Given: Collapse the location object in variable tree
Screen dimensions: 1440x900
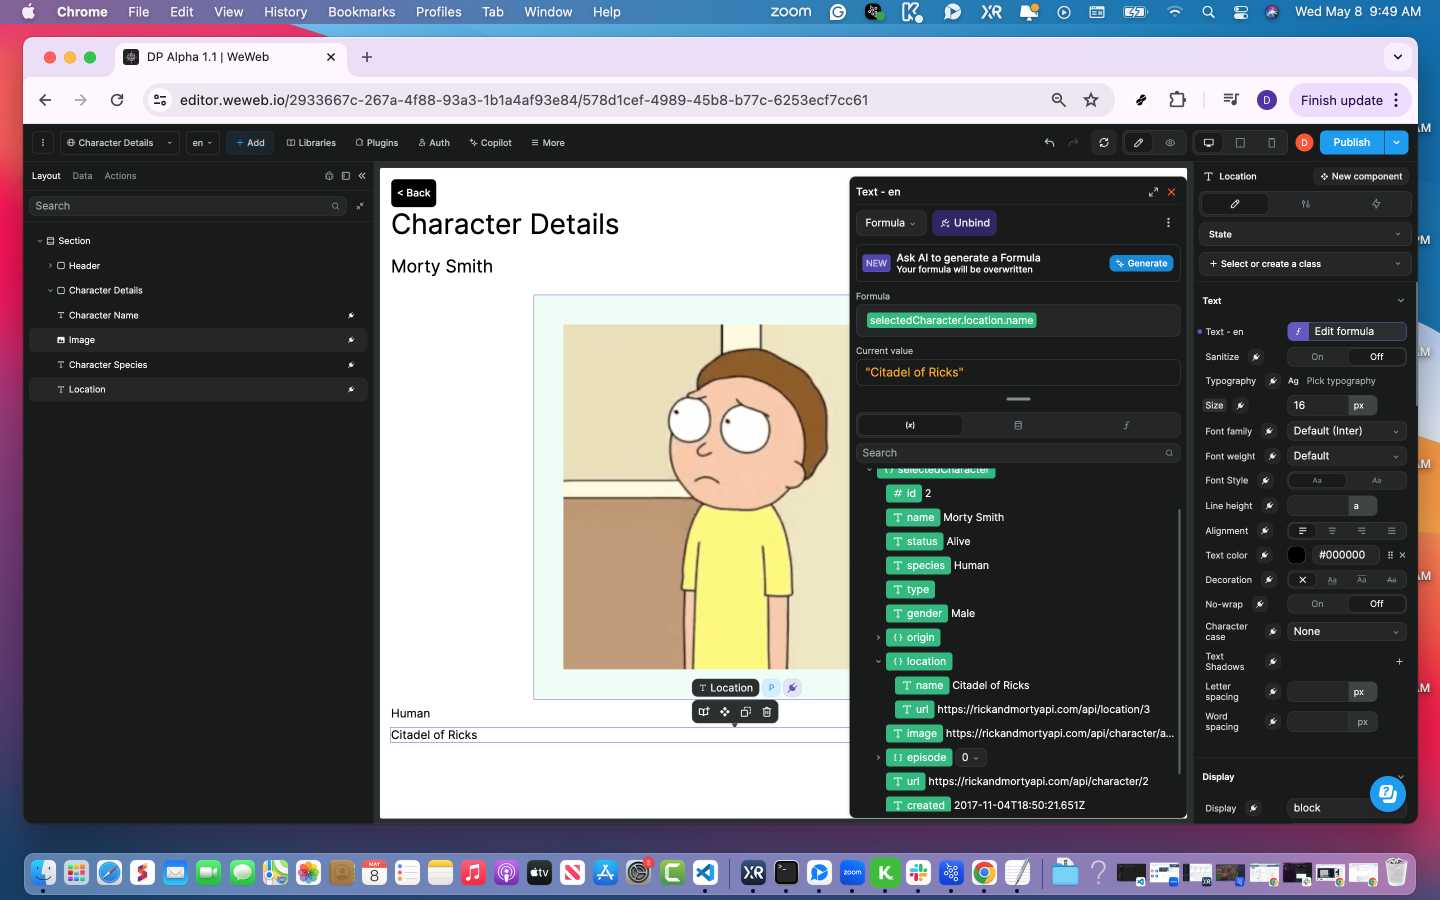Looking at the screenshot, I should click(x=878, y=662).
